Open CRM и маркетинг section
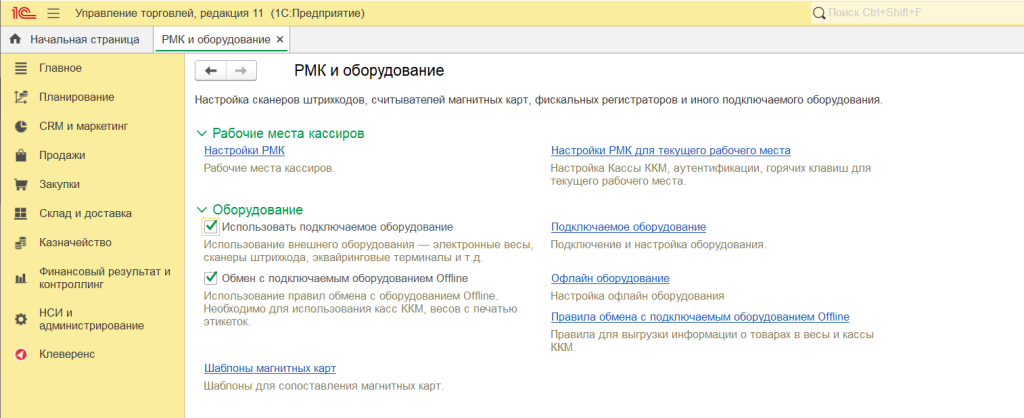Image resolution: width=1024 pixels, height=418 pixels. click(x=84, y=126)
